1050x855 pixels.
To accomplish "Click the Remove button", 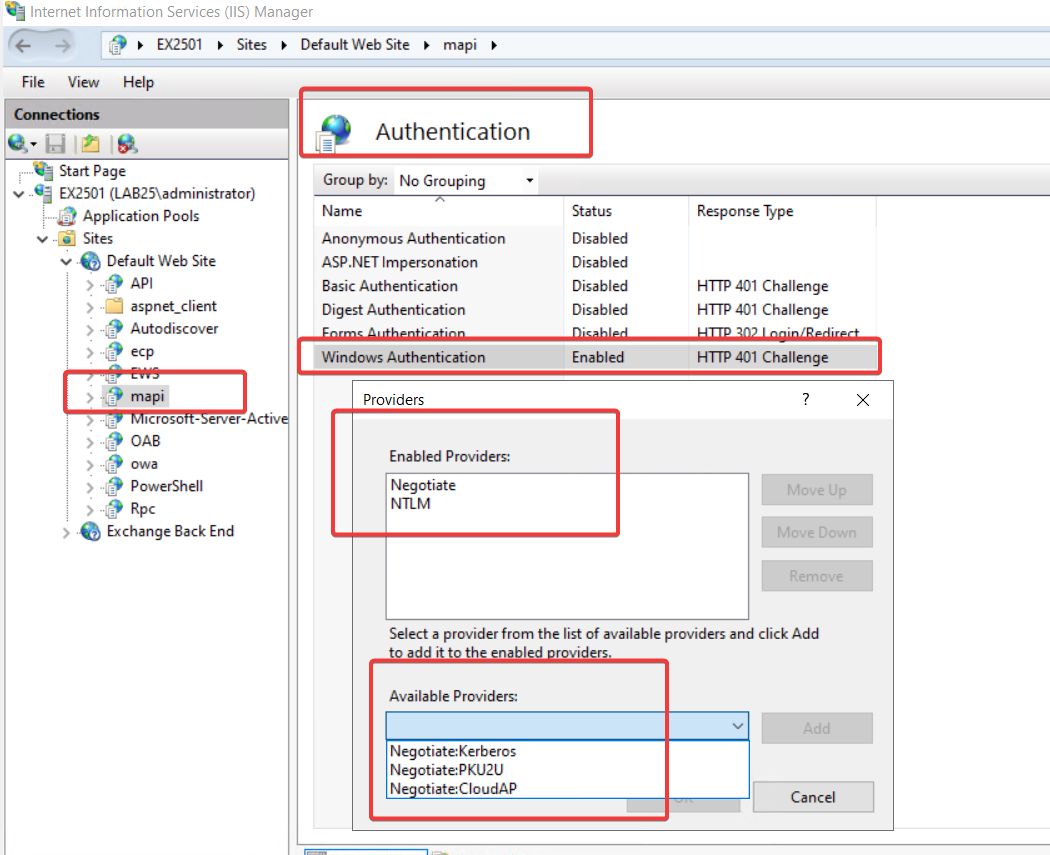I will 817,576.
